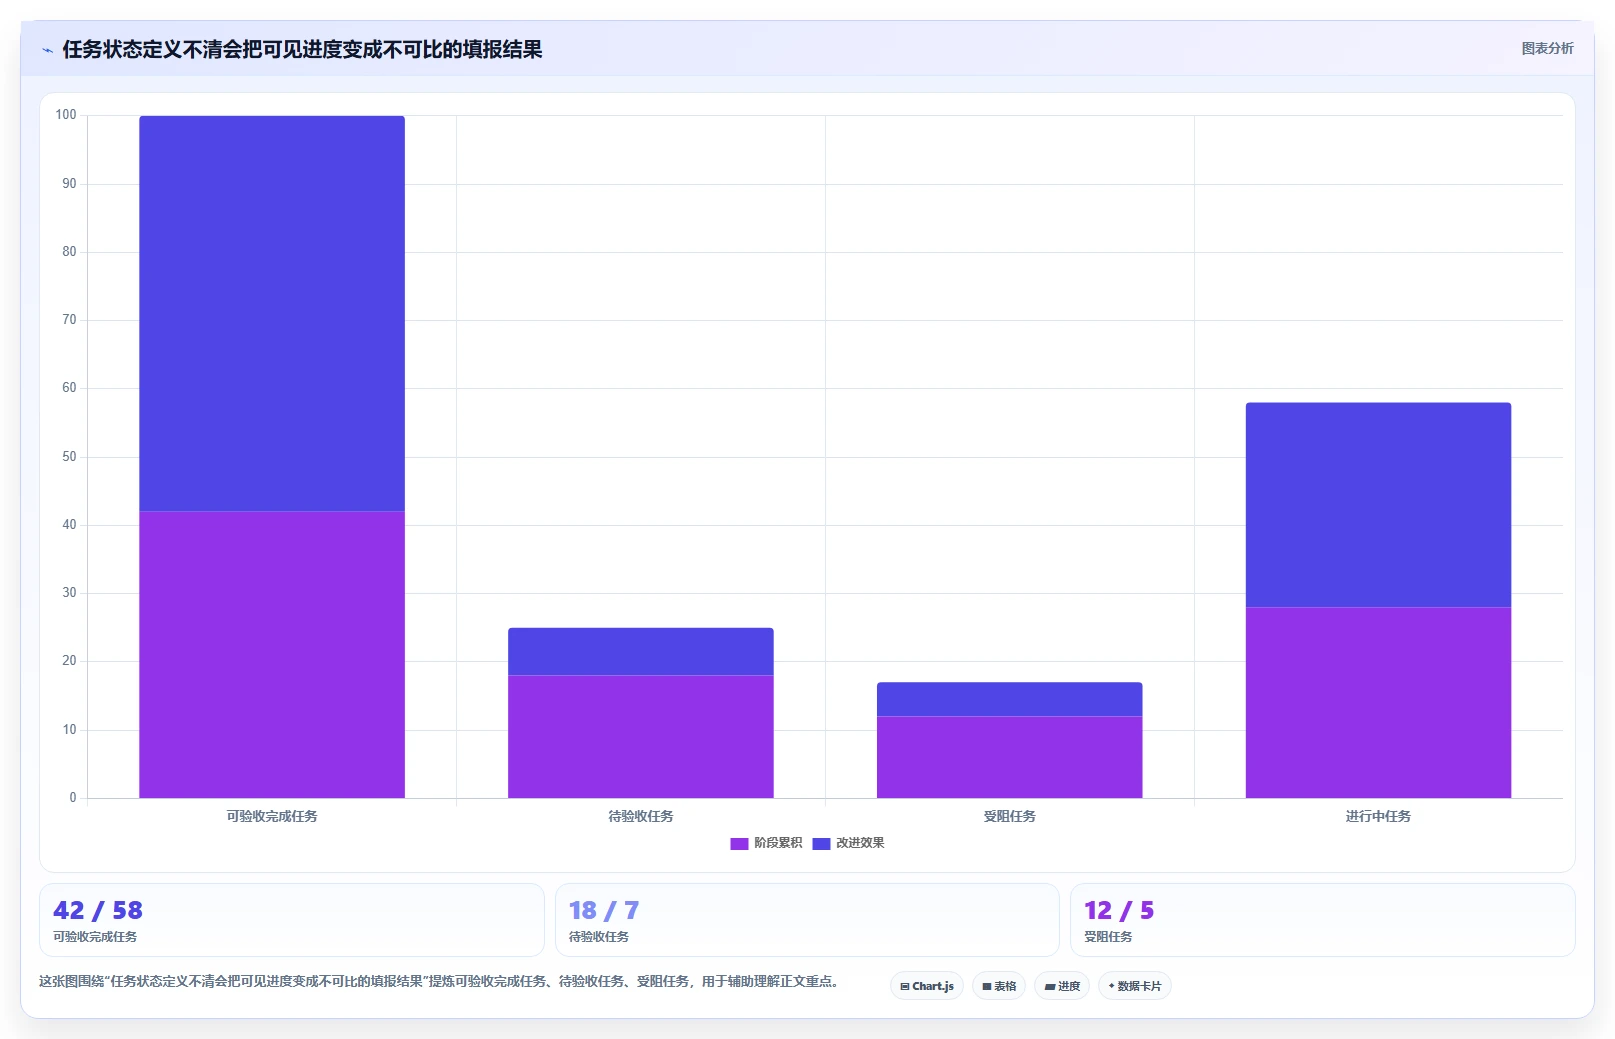The image size is (1615, 1039).
Task: Click the blue segment of 进行中任务 bar
Action: [x=1378, y=505]
